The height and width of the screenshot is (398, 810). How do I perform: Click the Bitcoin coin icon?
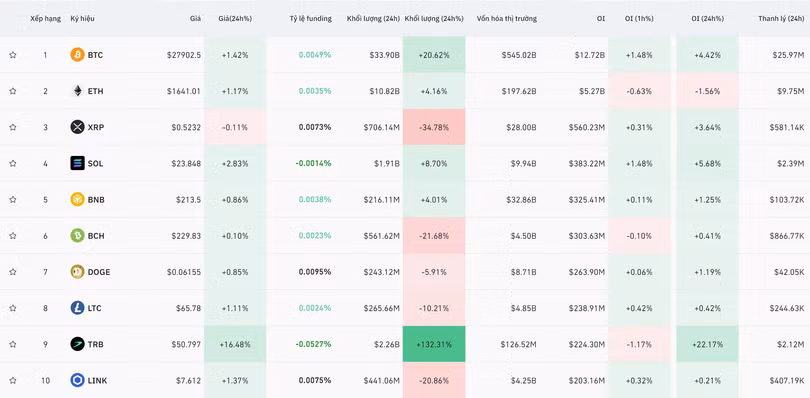point(77,55)
